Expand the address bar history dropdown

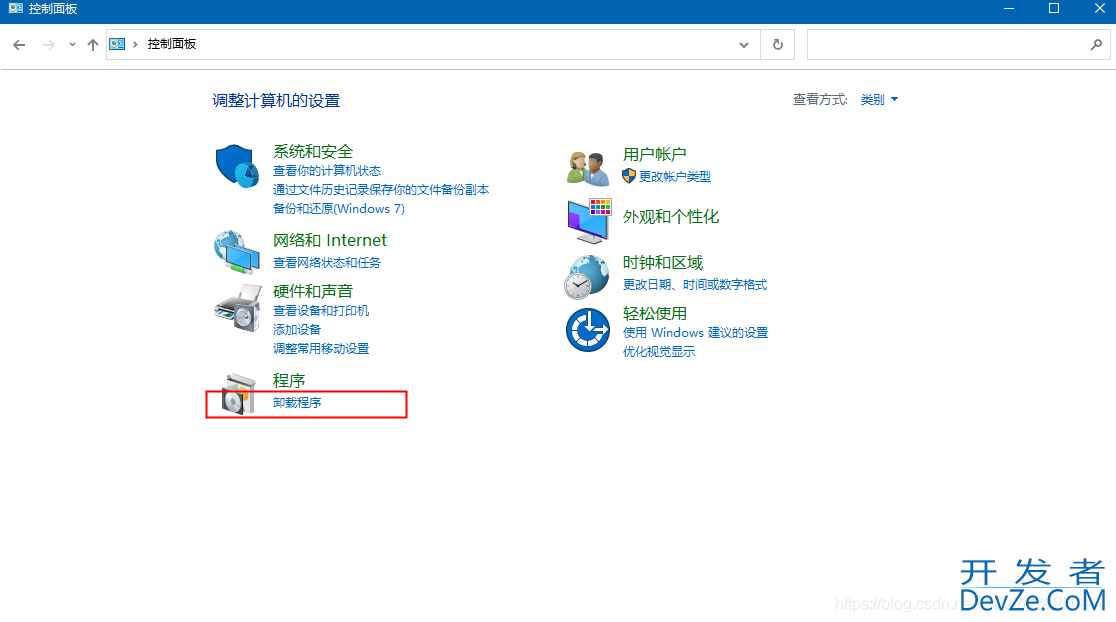(744, 45)
